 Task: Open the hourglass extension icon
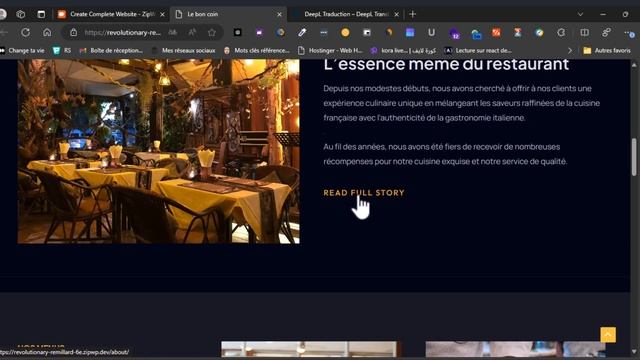(x=518, y=33)
